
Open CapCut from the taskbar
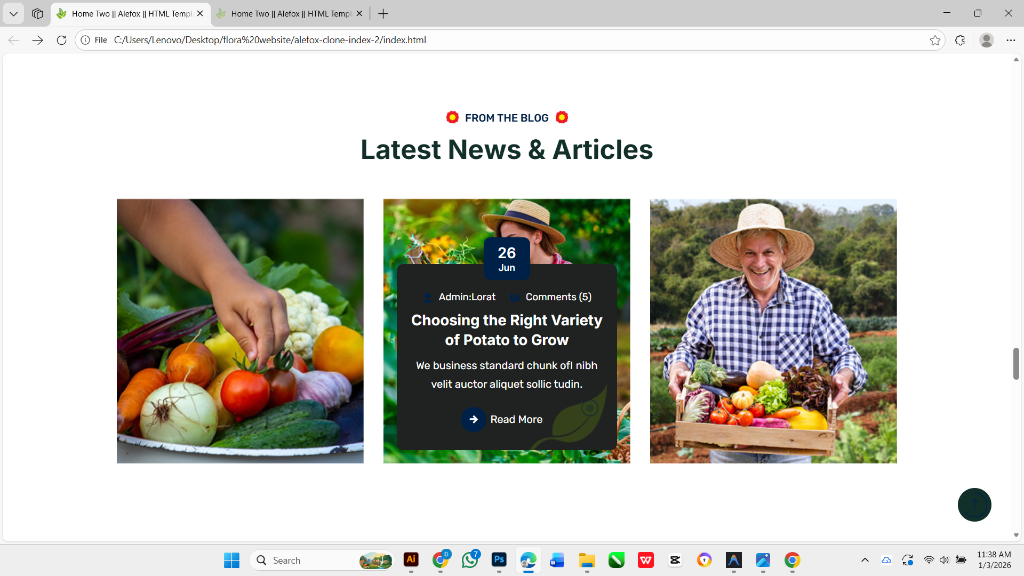coord(675,560)
